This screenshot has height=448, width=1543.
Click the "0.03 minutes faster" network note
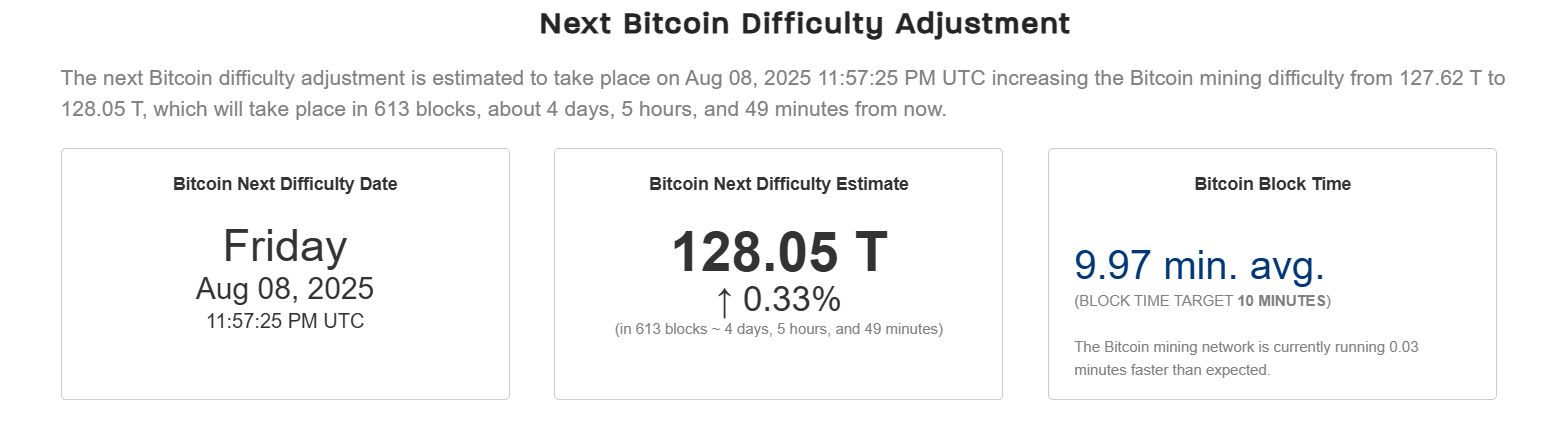(x=1247, y=359)
